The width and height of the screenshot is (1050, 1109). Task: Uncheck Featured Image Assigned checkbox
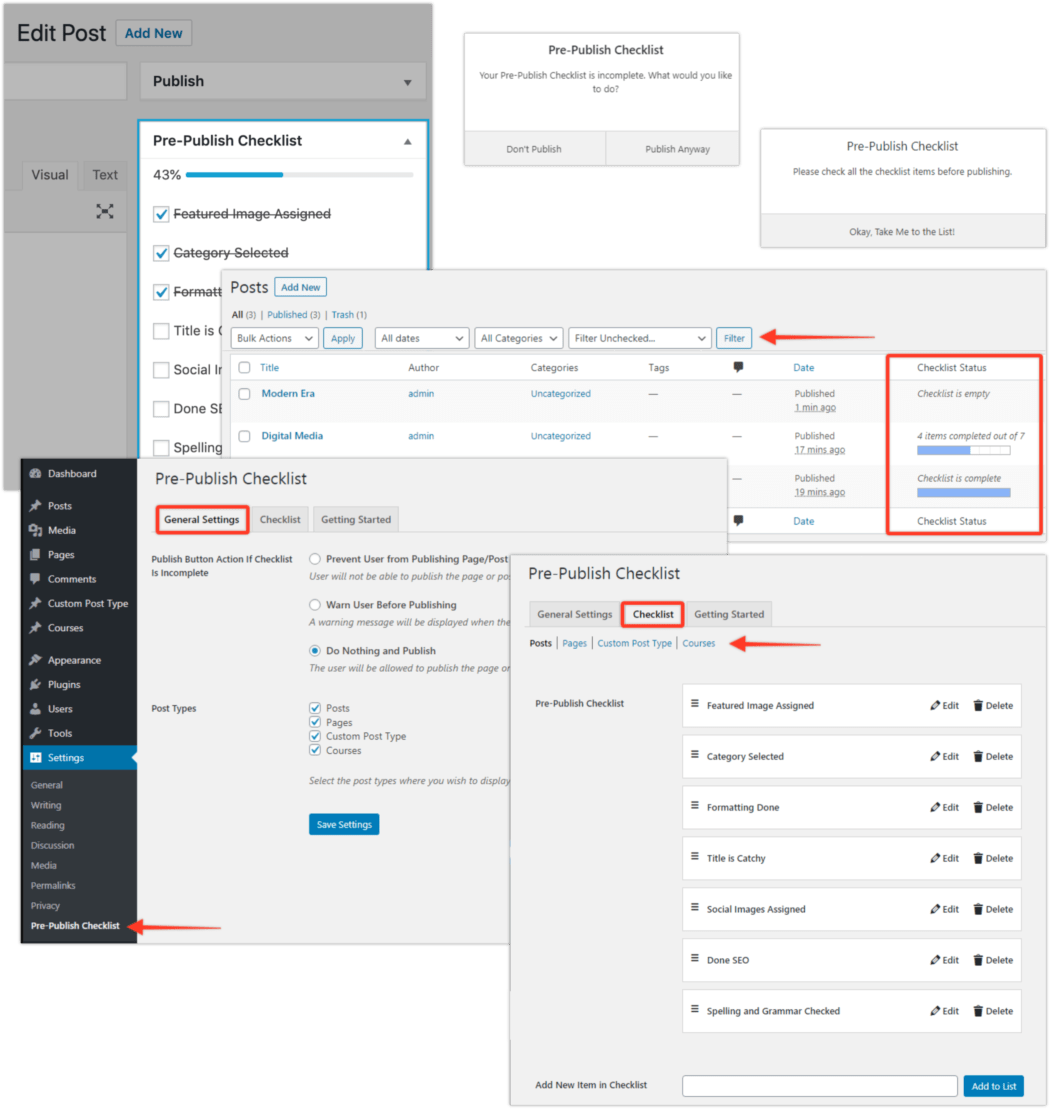point(161,214)
